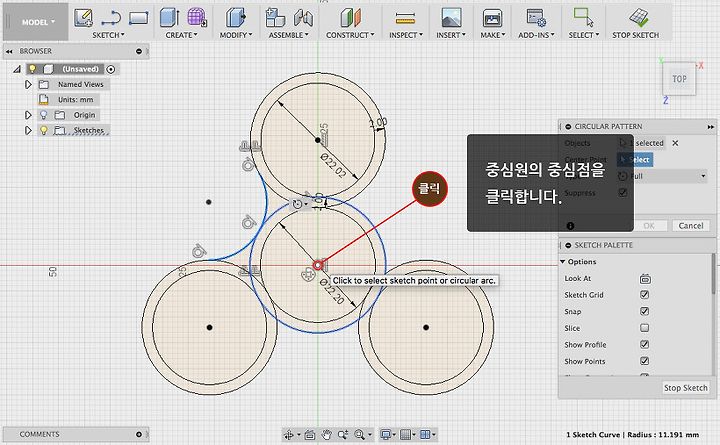Image resolution: width=720 pixels, height=445 pixels.
Task: Collapse the Options section in Sketch Palette
Action: pyautogui.click(x=562, y=262)
